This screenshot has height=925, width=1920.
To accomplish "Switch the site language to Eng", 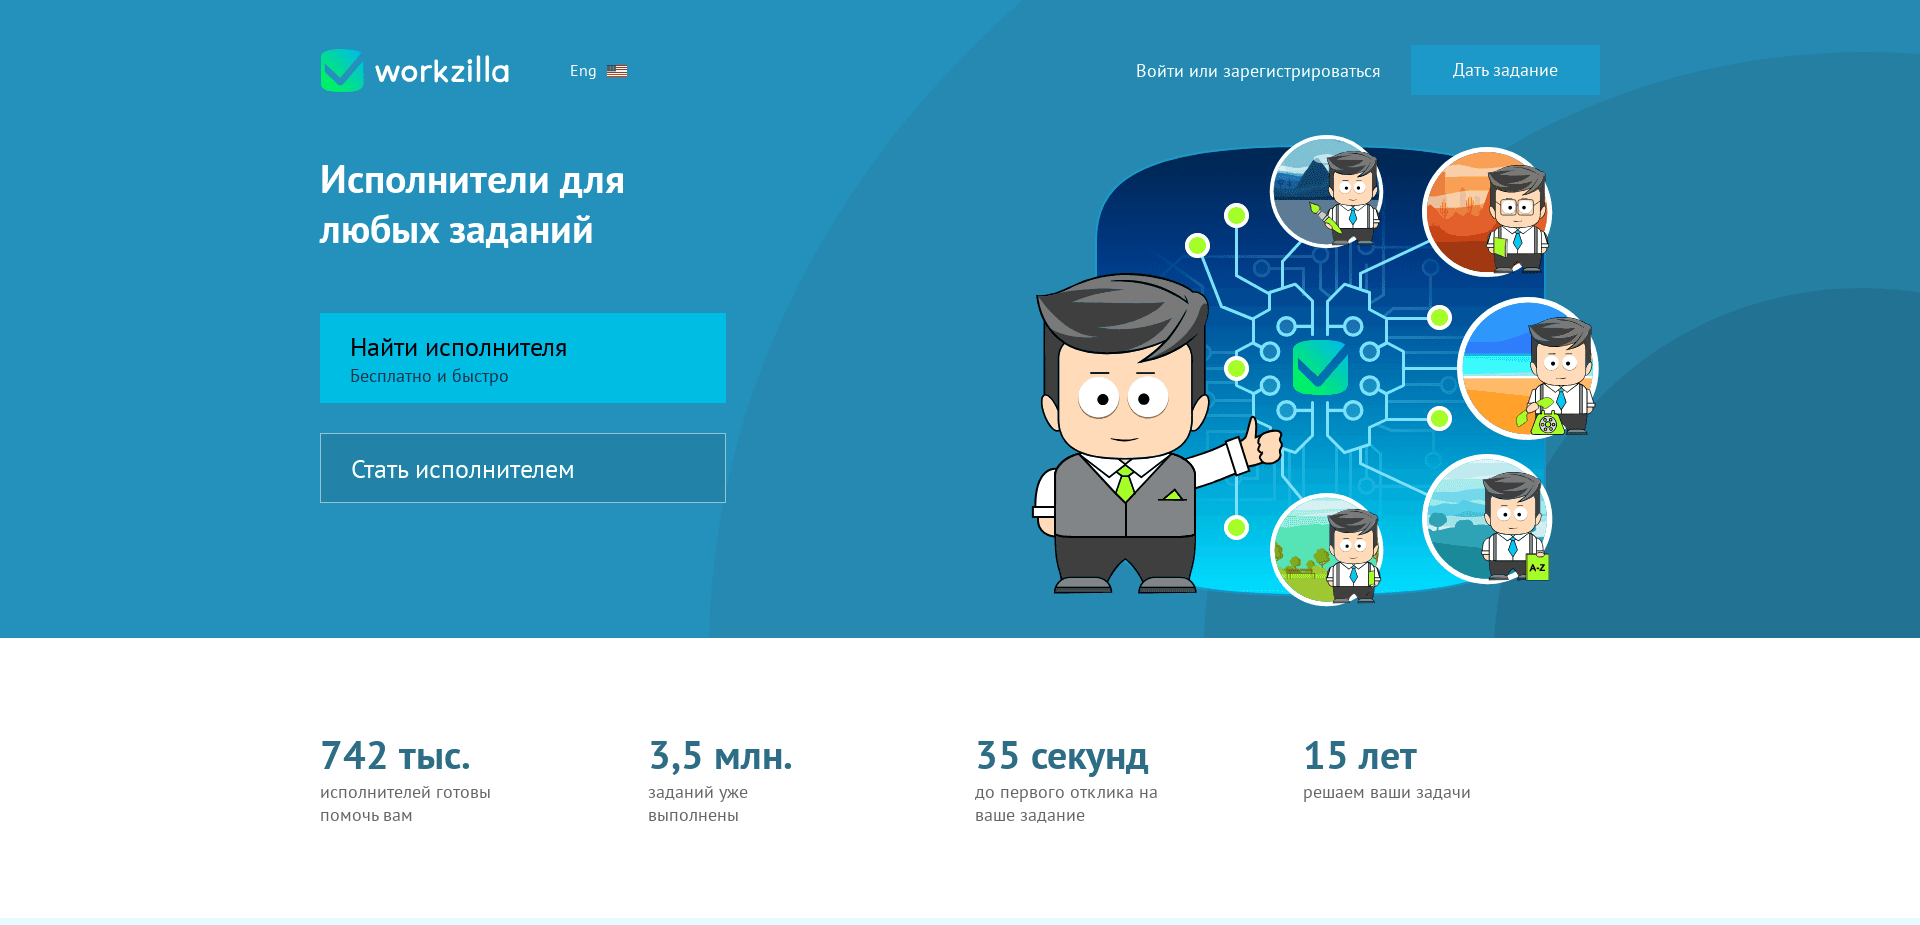I will pyautogui.click(x=583, y=70).
